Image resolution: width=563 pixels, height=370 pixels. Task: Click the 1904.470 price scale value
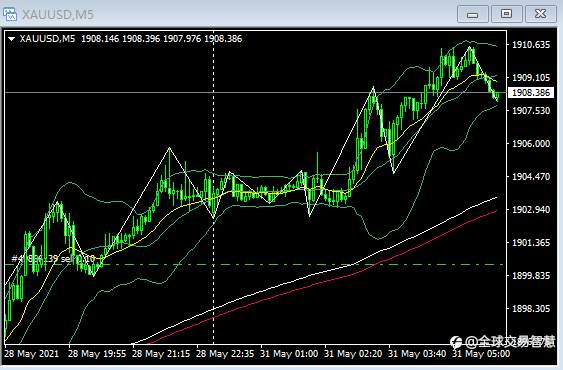click(x=531, y=177)
